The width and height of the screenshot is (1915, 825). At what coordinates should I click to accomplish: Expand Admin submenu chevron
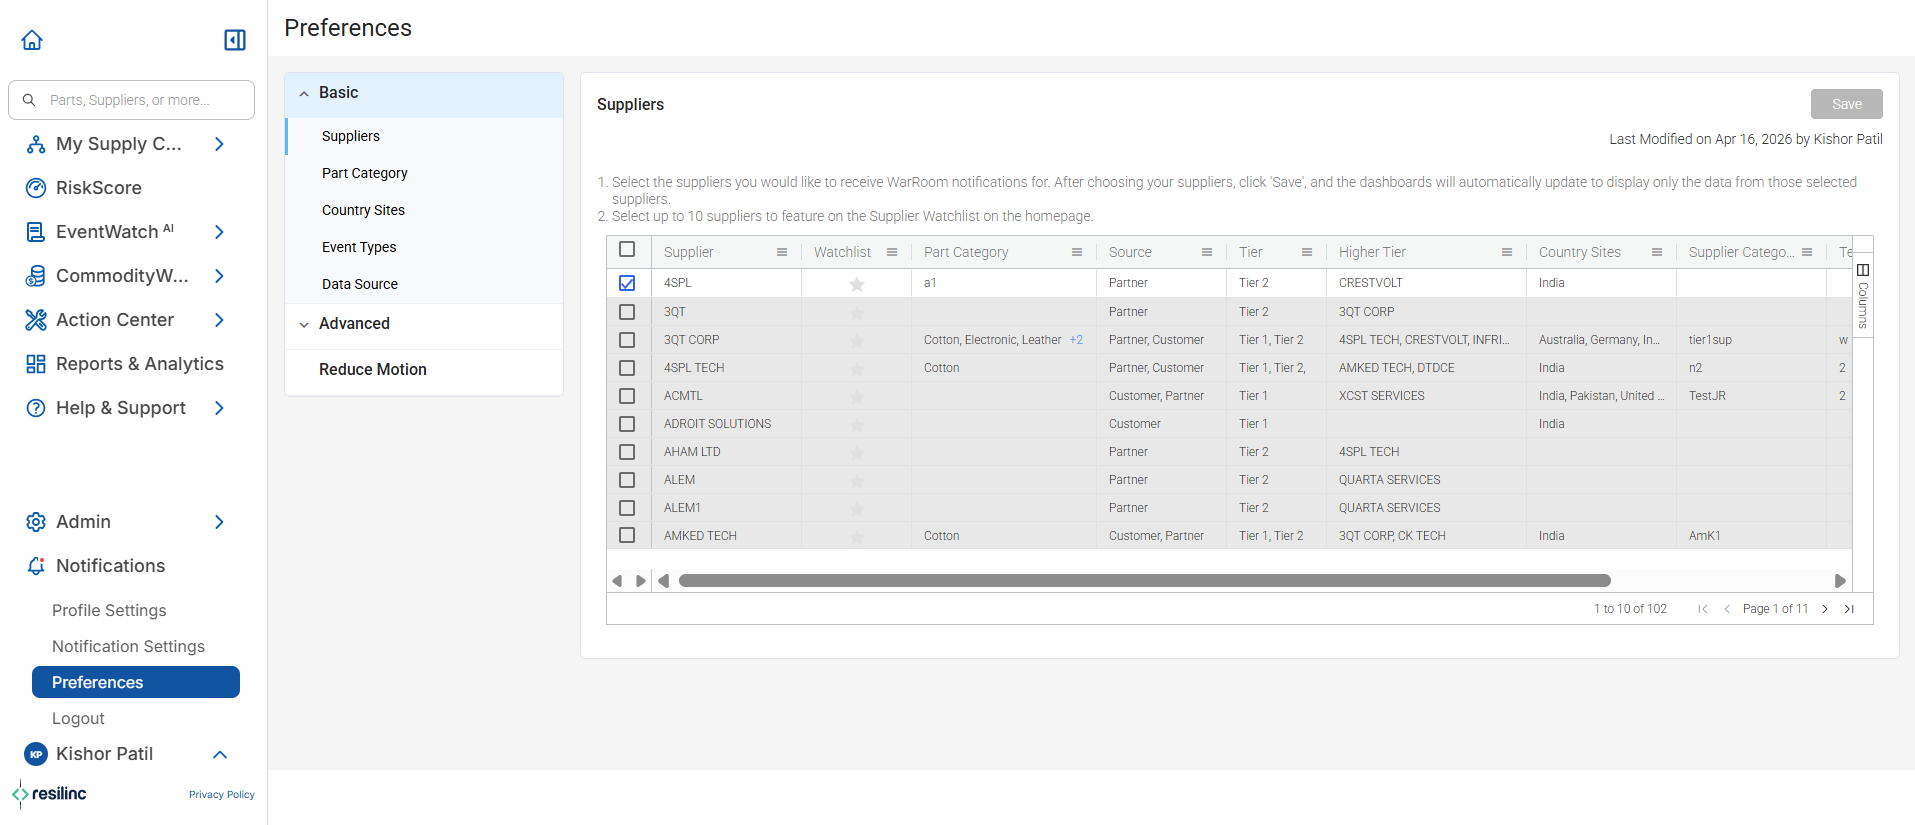(219, 522)
